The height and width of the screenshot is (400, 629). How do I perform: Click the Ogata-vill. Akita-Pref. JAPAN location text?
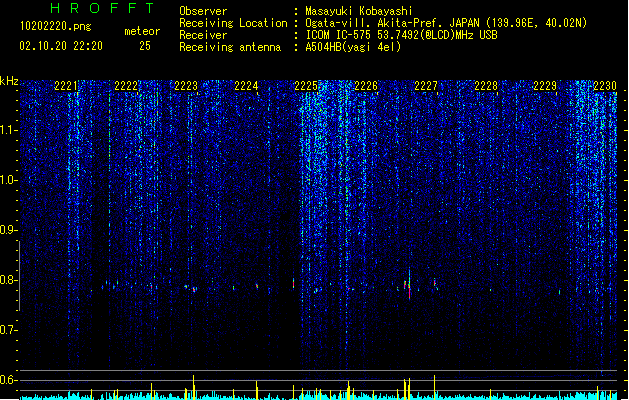[x=446, y=23]
